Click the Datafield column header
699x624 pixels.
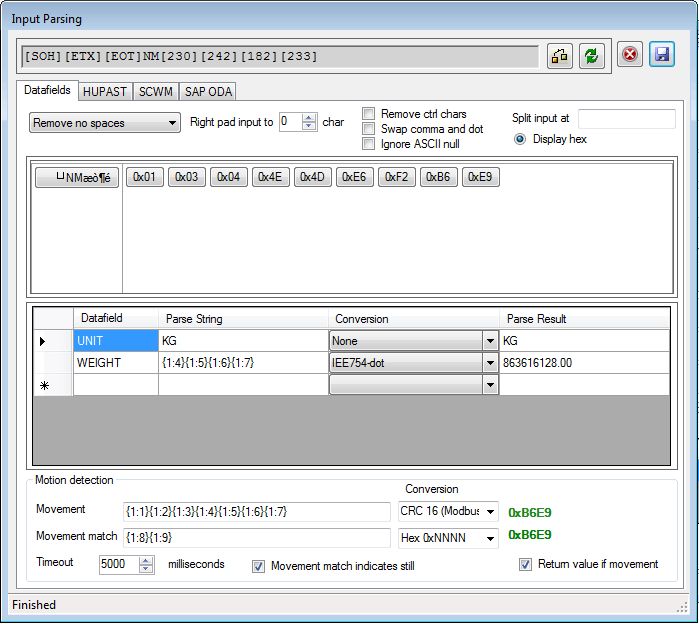point(116,319)
